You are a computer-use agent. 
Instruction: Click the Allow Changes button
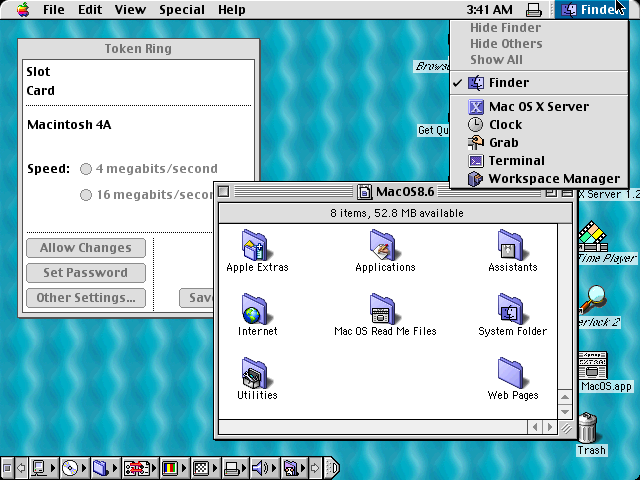point(85,248)
